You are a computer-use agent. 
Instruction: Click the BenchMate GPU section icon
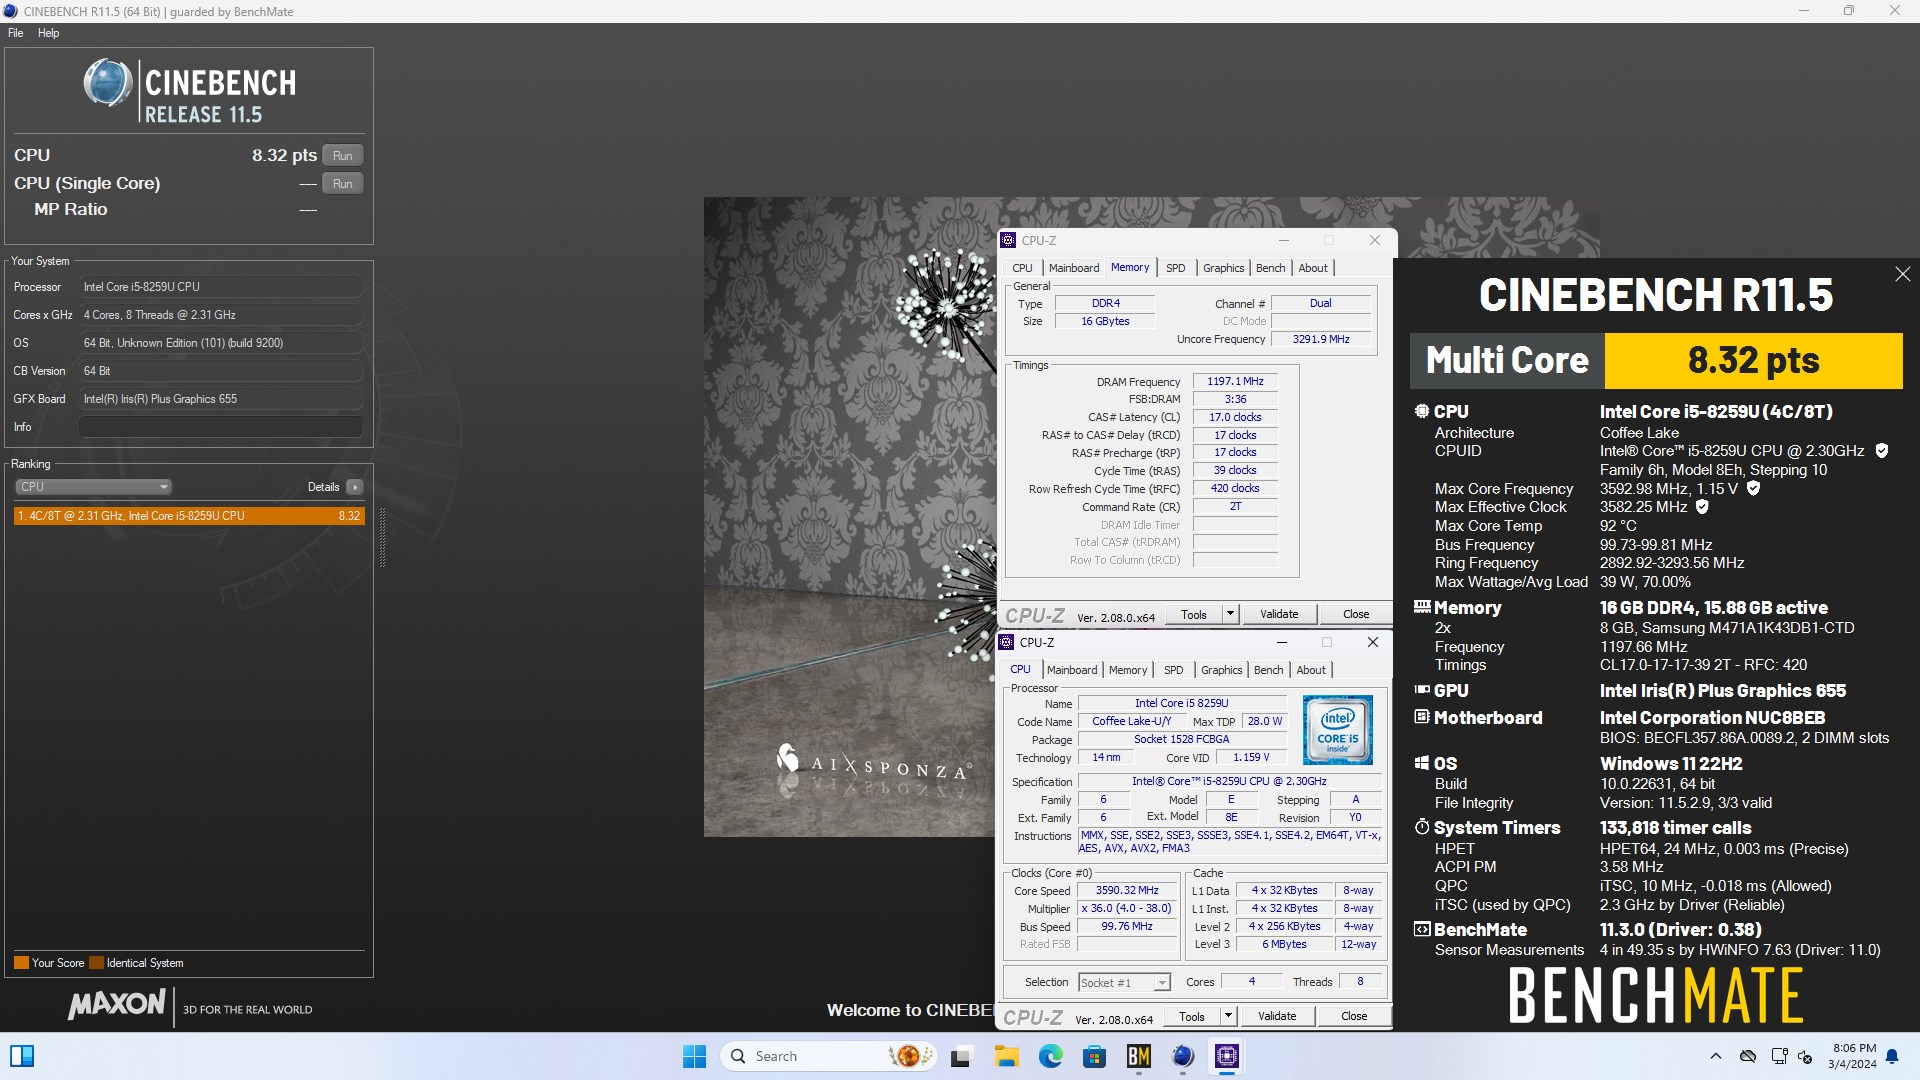[x=1422, y=690]
